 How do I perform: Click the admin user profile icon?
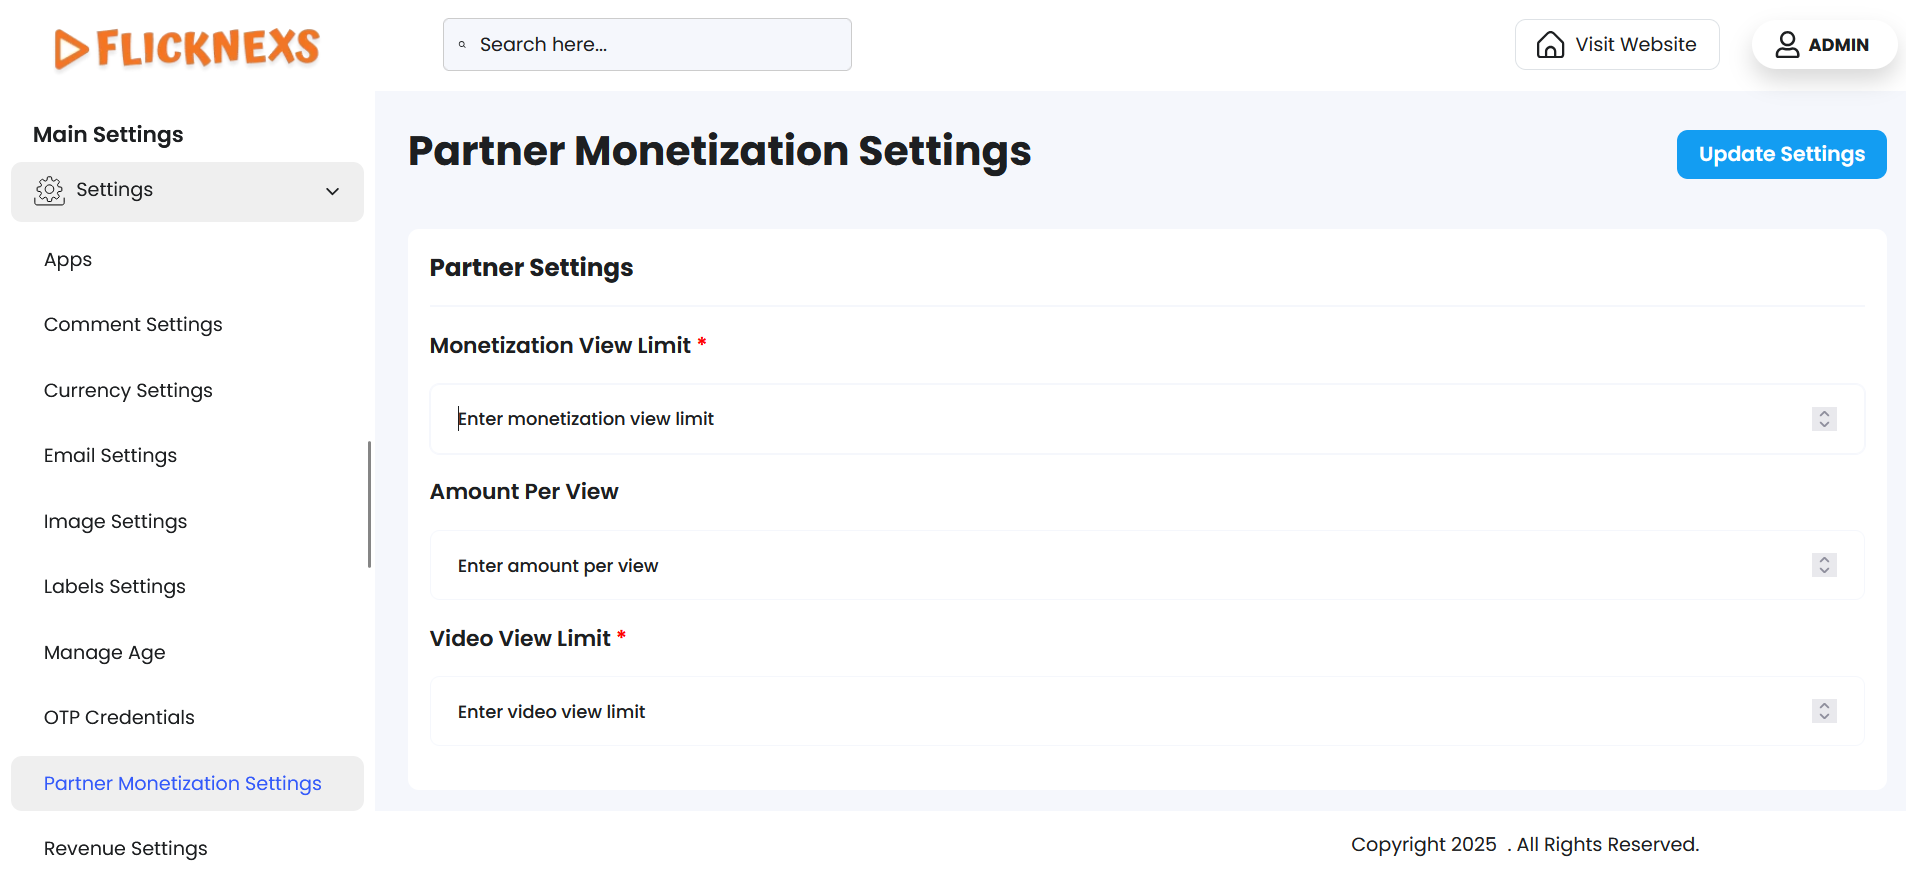(1787, 45)
